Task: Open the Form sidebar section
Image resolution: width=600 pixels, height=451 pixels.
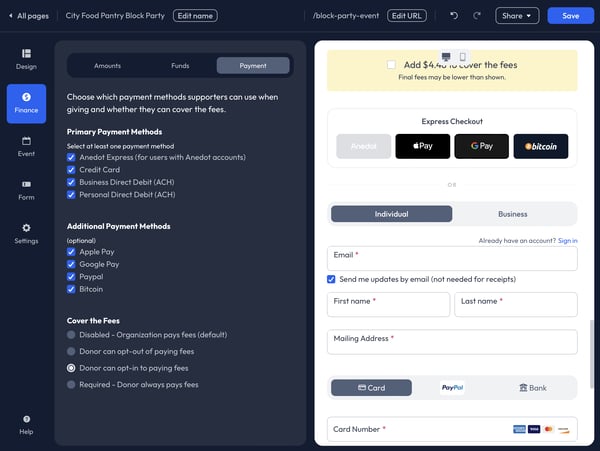Action: click(x=26, y=190)
